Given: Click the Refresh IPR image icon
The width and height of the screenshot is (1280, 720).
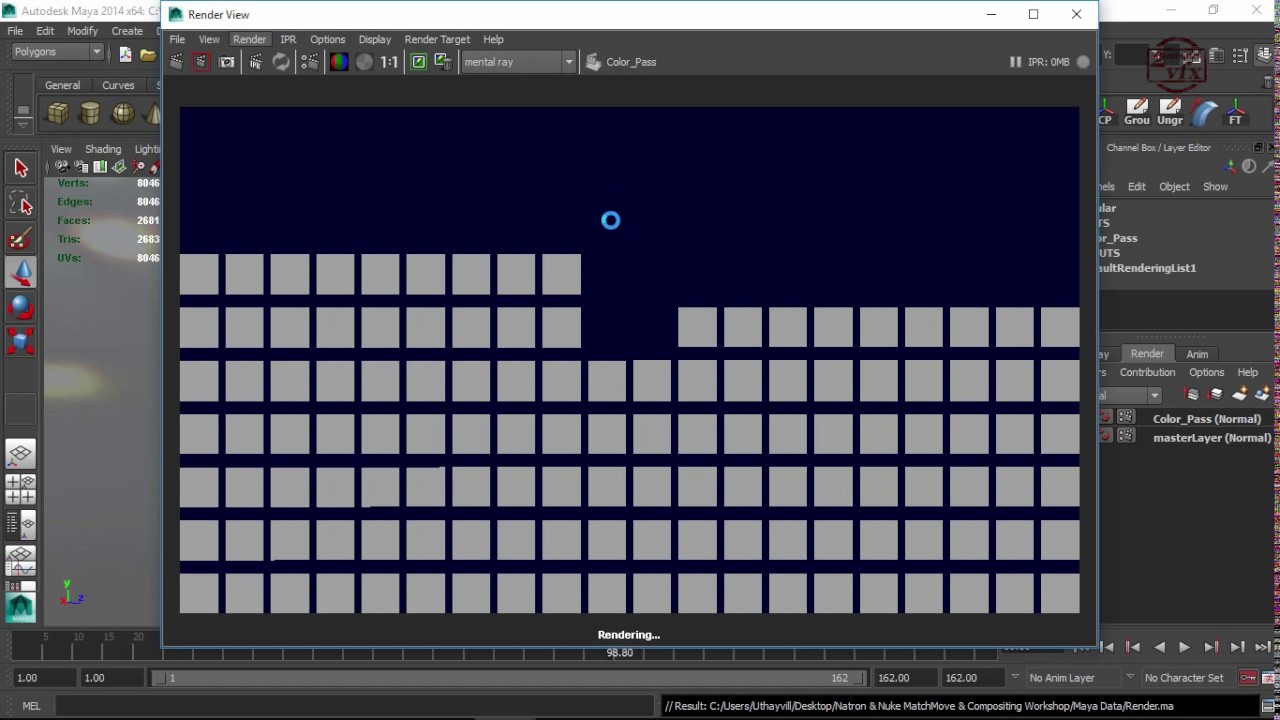Looking at the screenshot, I should click(x=281, y=62).
